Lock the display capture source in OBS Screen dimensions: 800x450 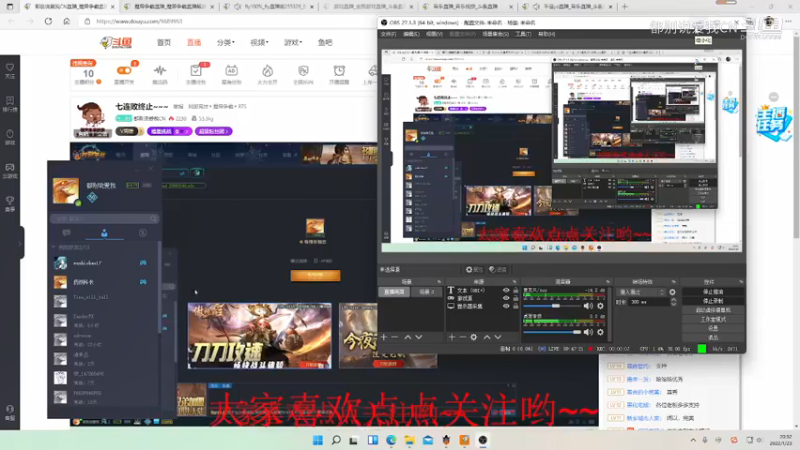(515, 306)
